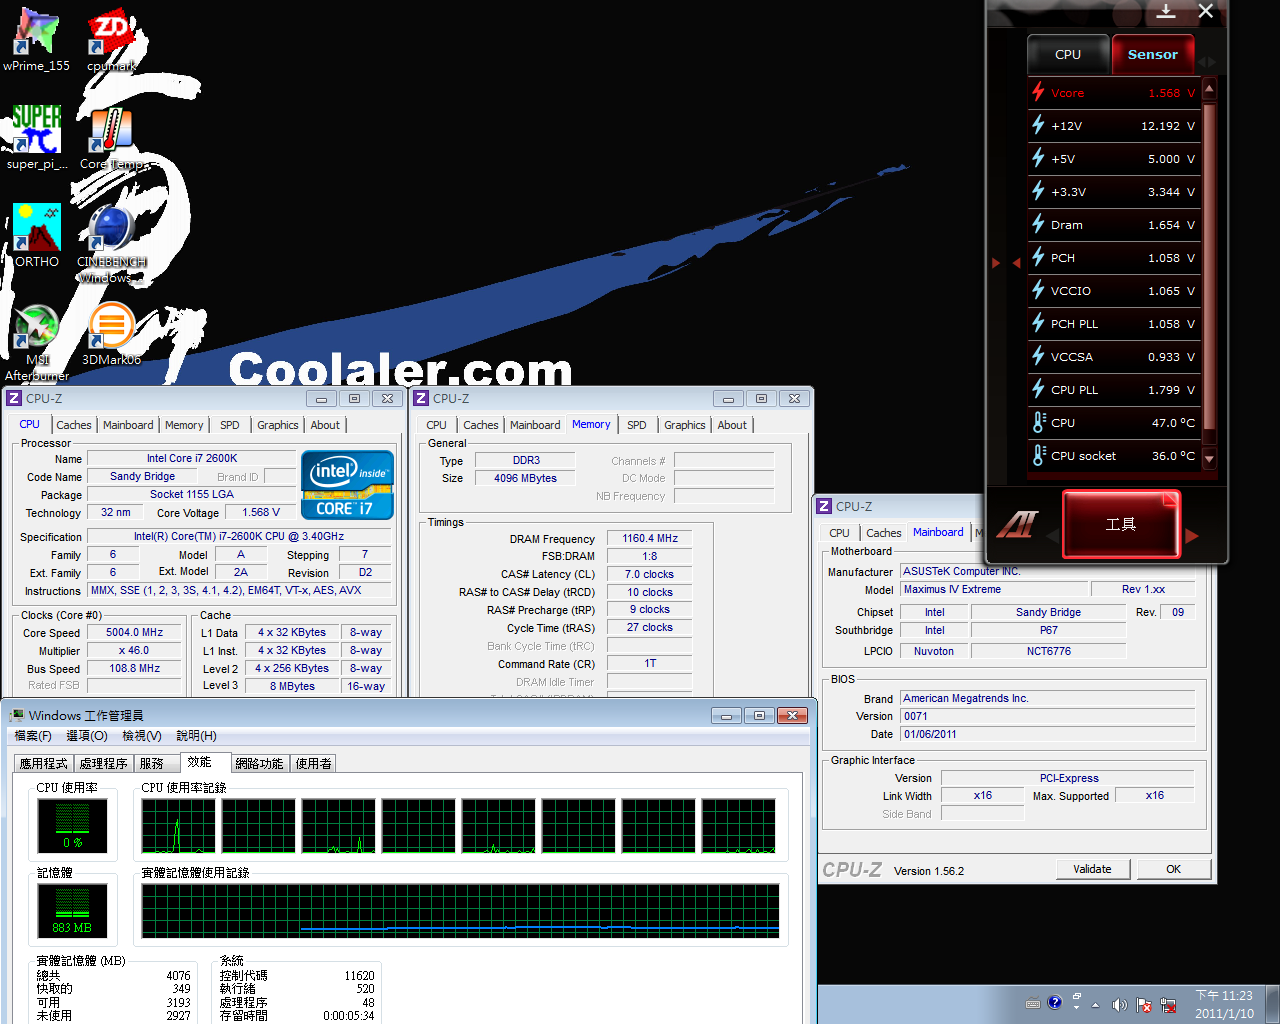1280x1024 pixels.
Task: Click the Model field Maximus IV Extreme
Action: 993,589
